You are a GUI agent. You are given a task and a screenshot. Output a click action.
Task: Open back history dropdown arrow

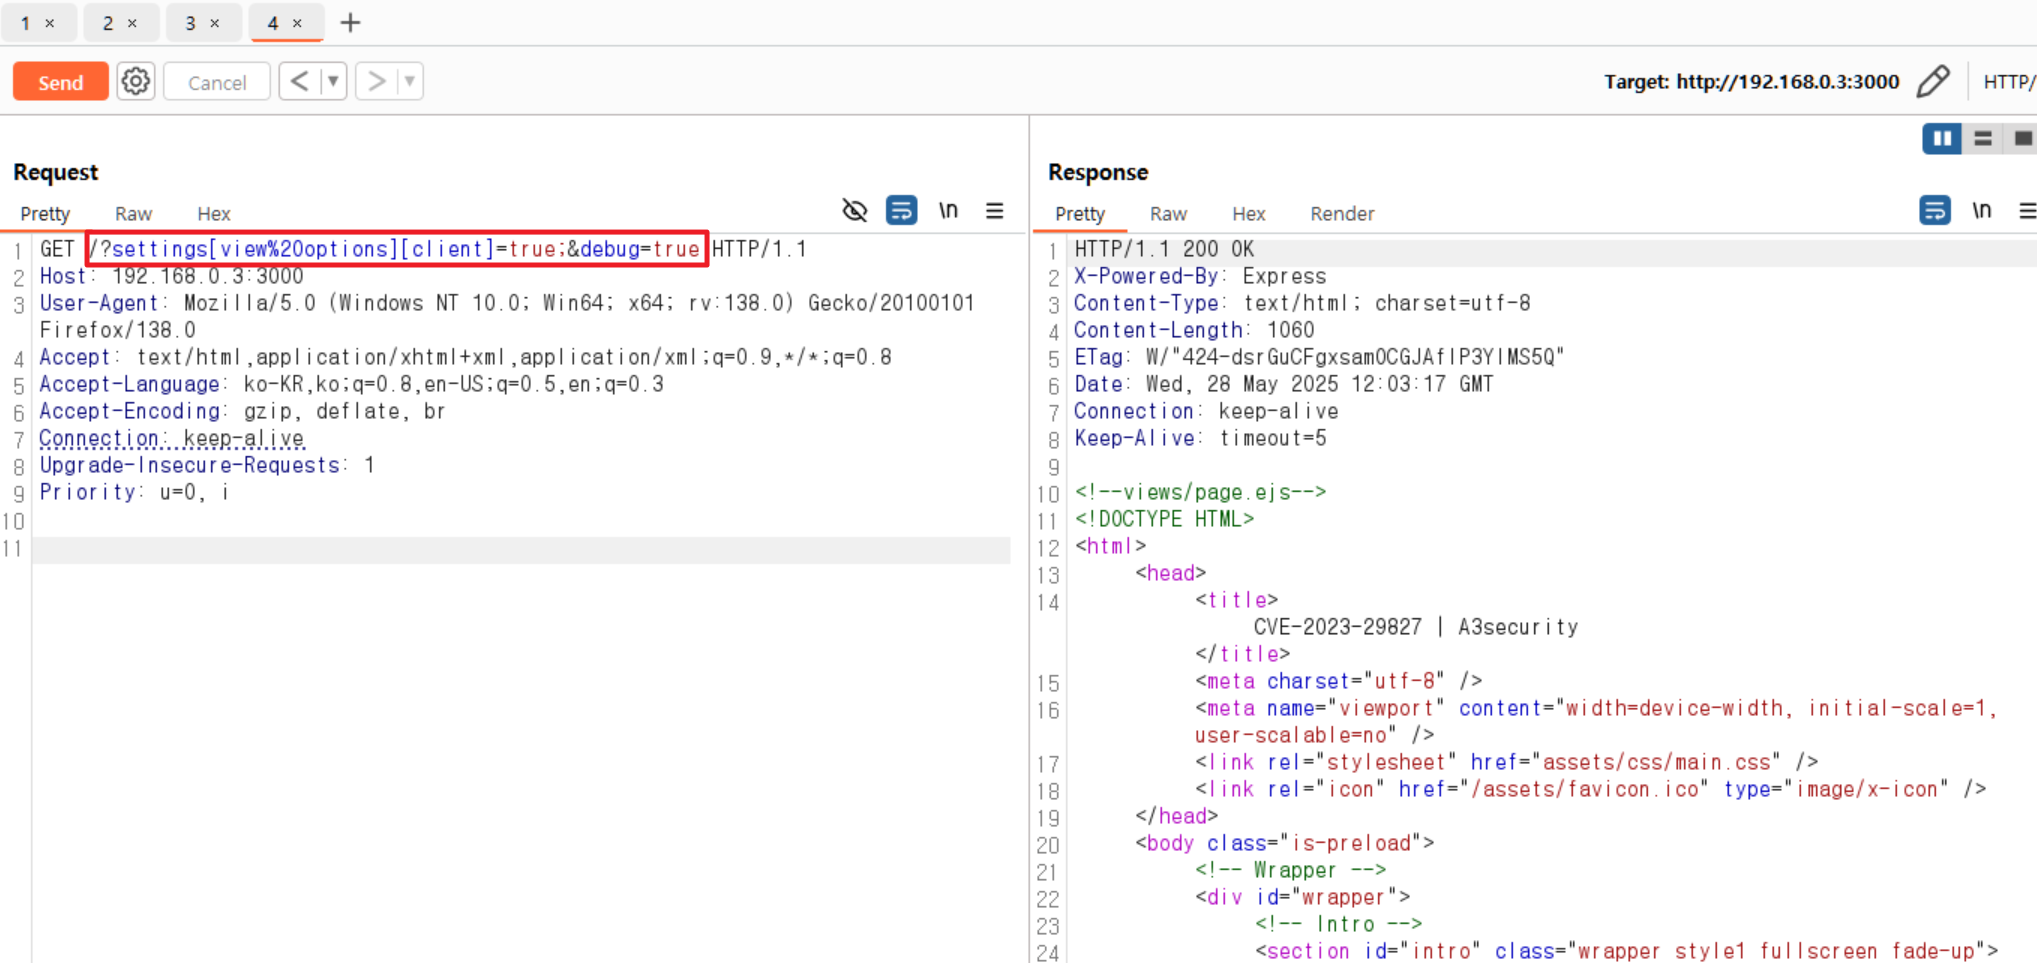[x=334, y=81]
